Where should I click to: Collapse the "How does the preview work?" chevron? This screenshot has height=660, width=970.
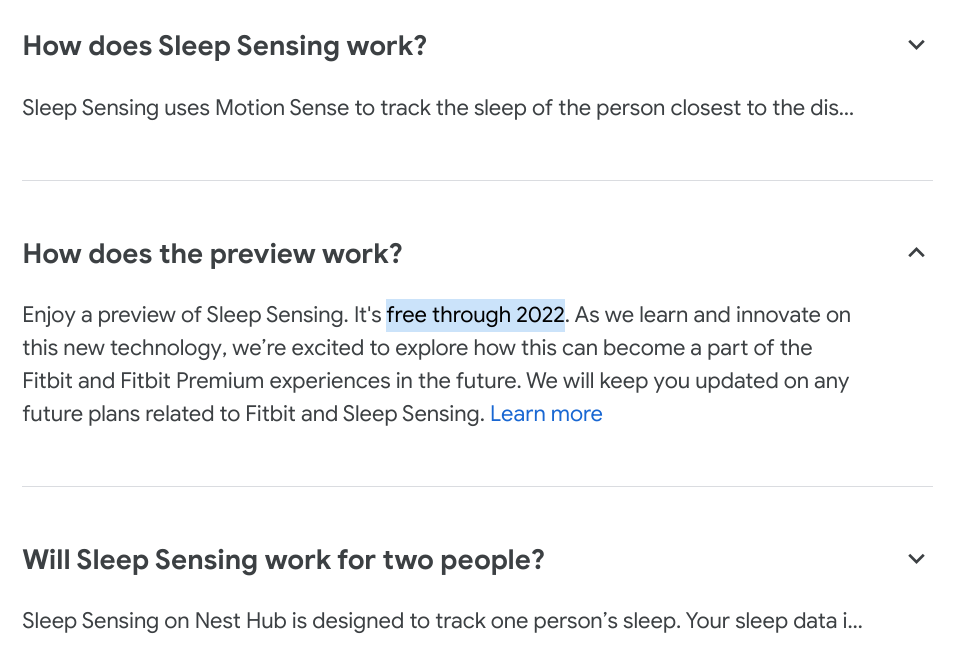coord(916,253)
